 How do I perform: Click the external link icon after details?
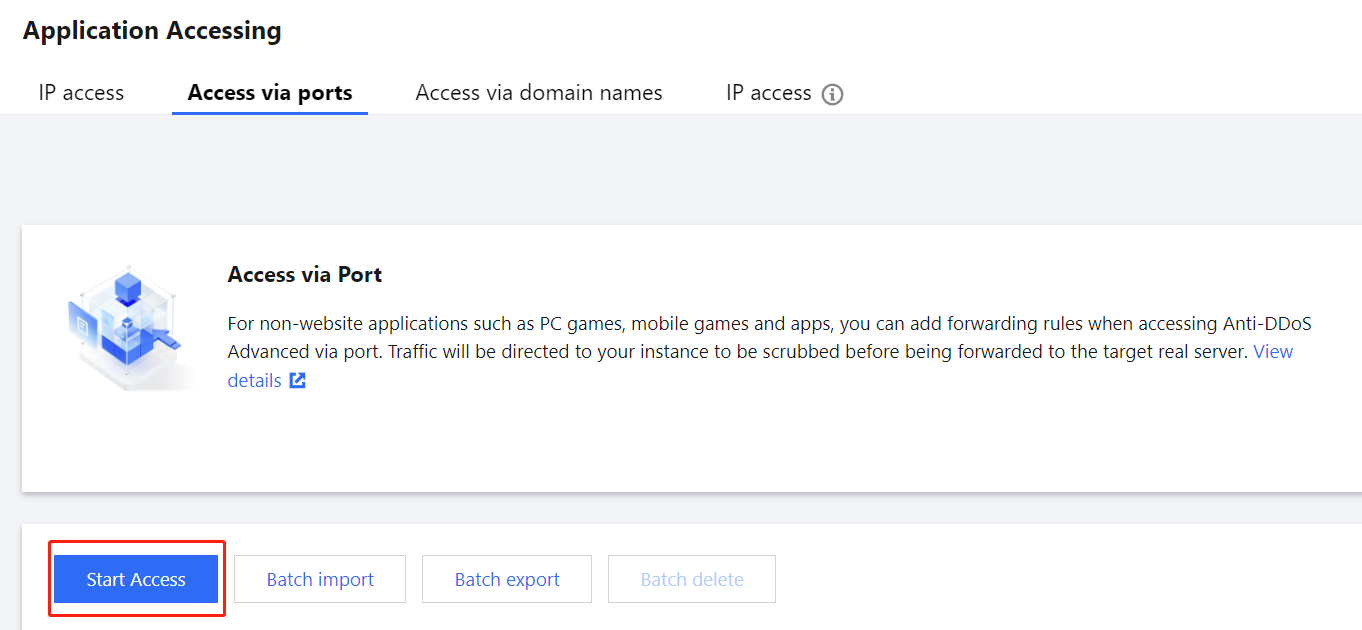click(297, 380)
